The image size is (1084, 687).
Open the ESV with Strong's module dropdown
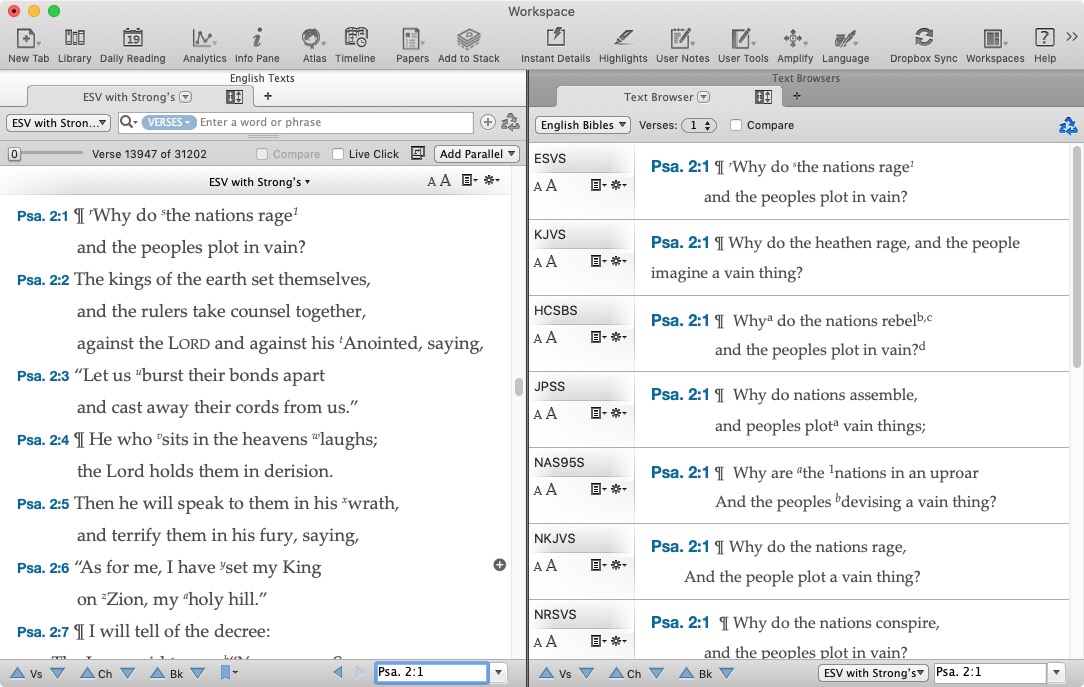[59, 123]
